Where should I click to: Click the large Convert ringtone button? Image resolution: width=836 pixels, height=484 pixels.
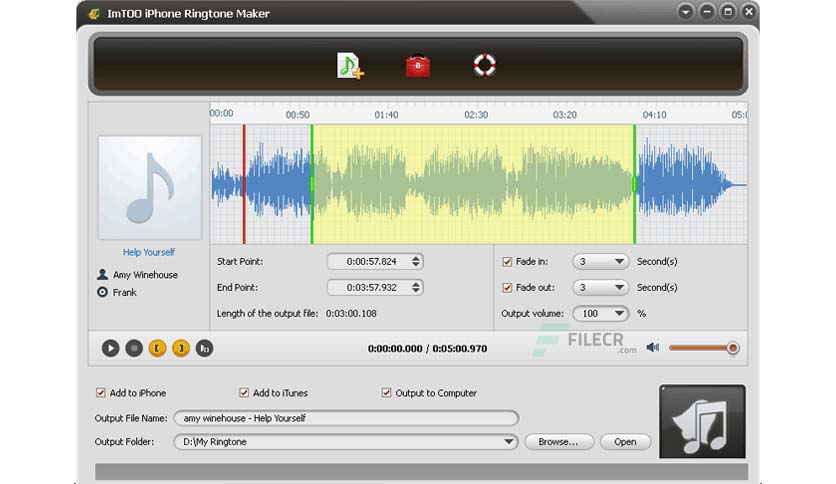pos(702,422)
